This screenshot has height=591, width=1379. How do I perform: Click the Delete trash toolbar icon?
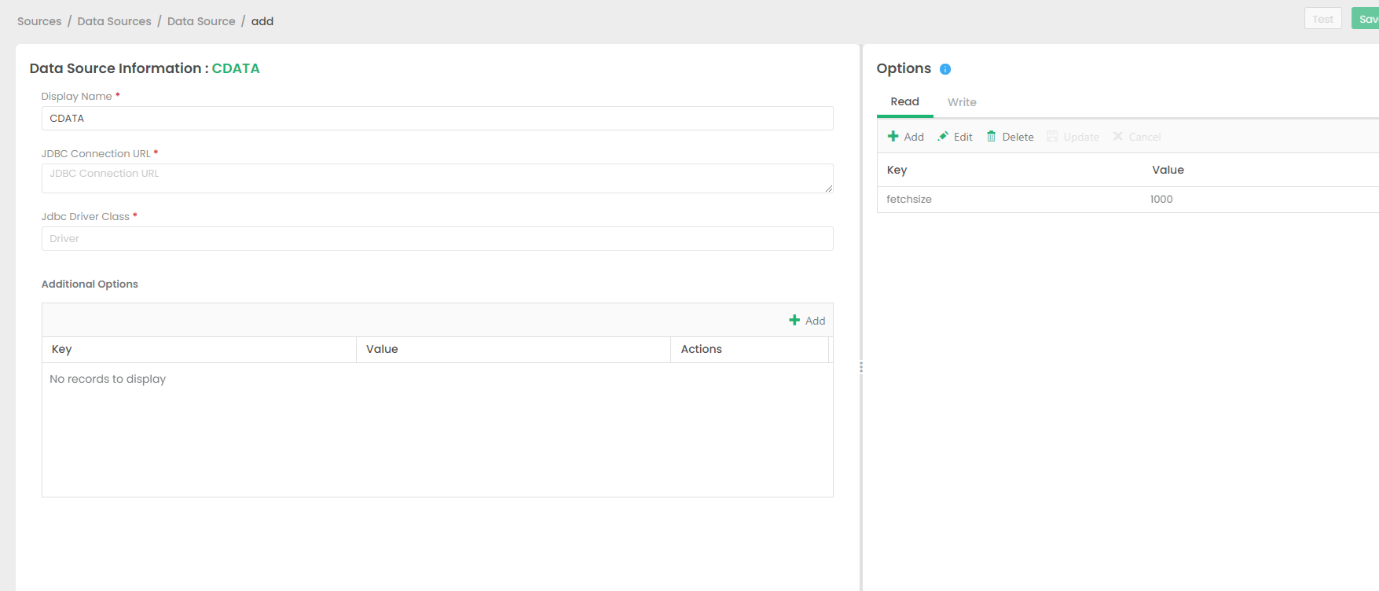(x=992, y=137)
